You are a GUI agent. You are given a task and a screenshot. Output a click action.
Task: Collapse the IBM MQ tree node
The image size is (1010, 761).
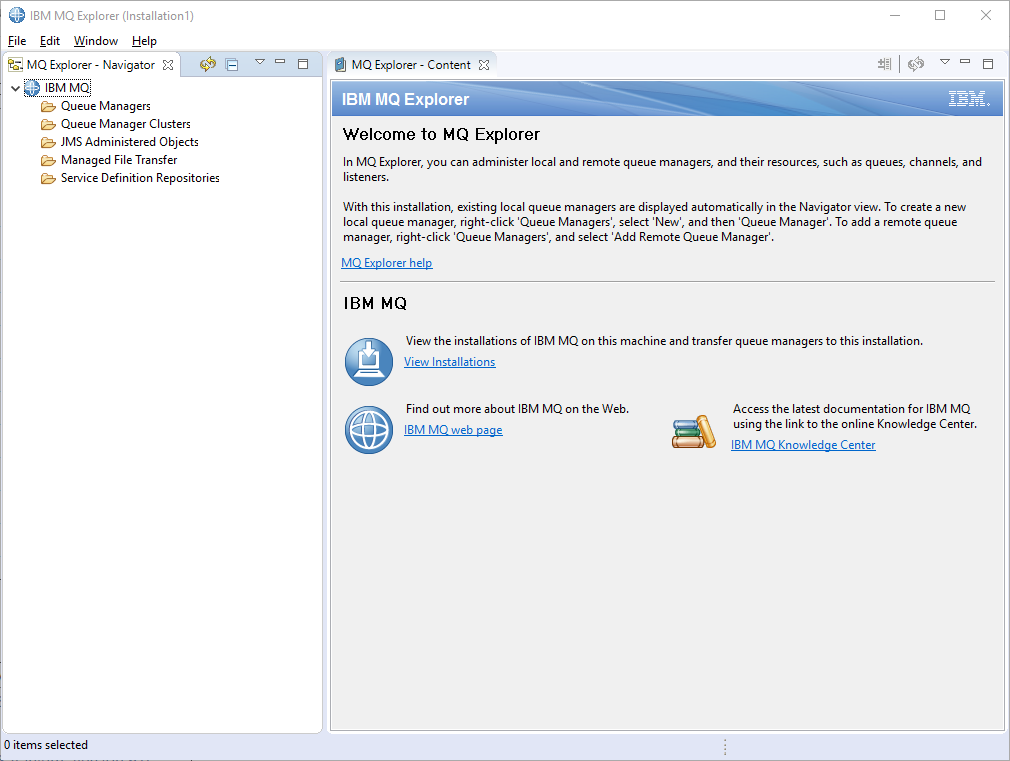[15, 88]
